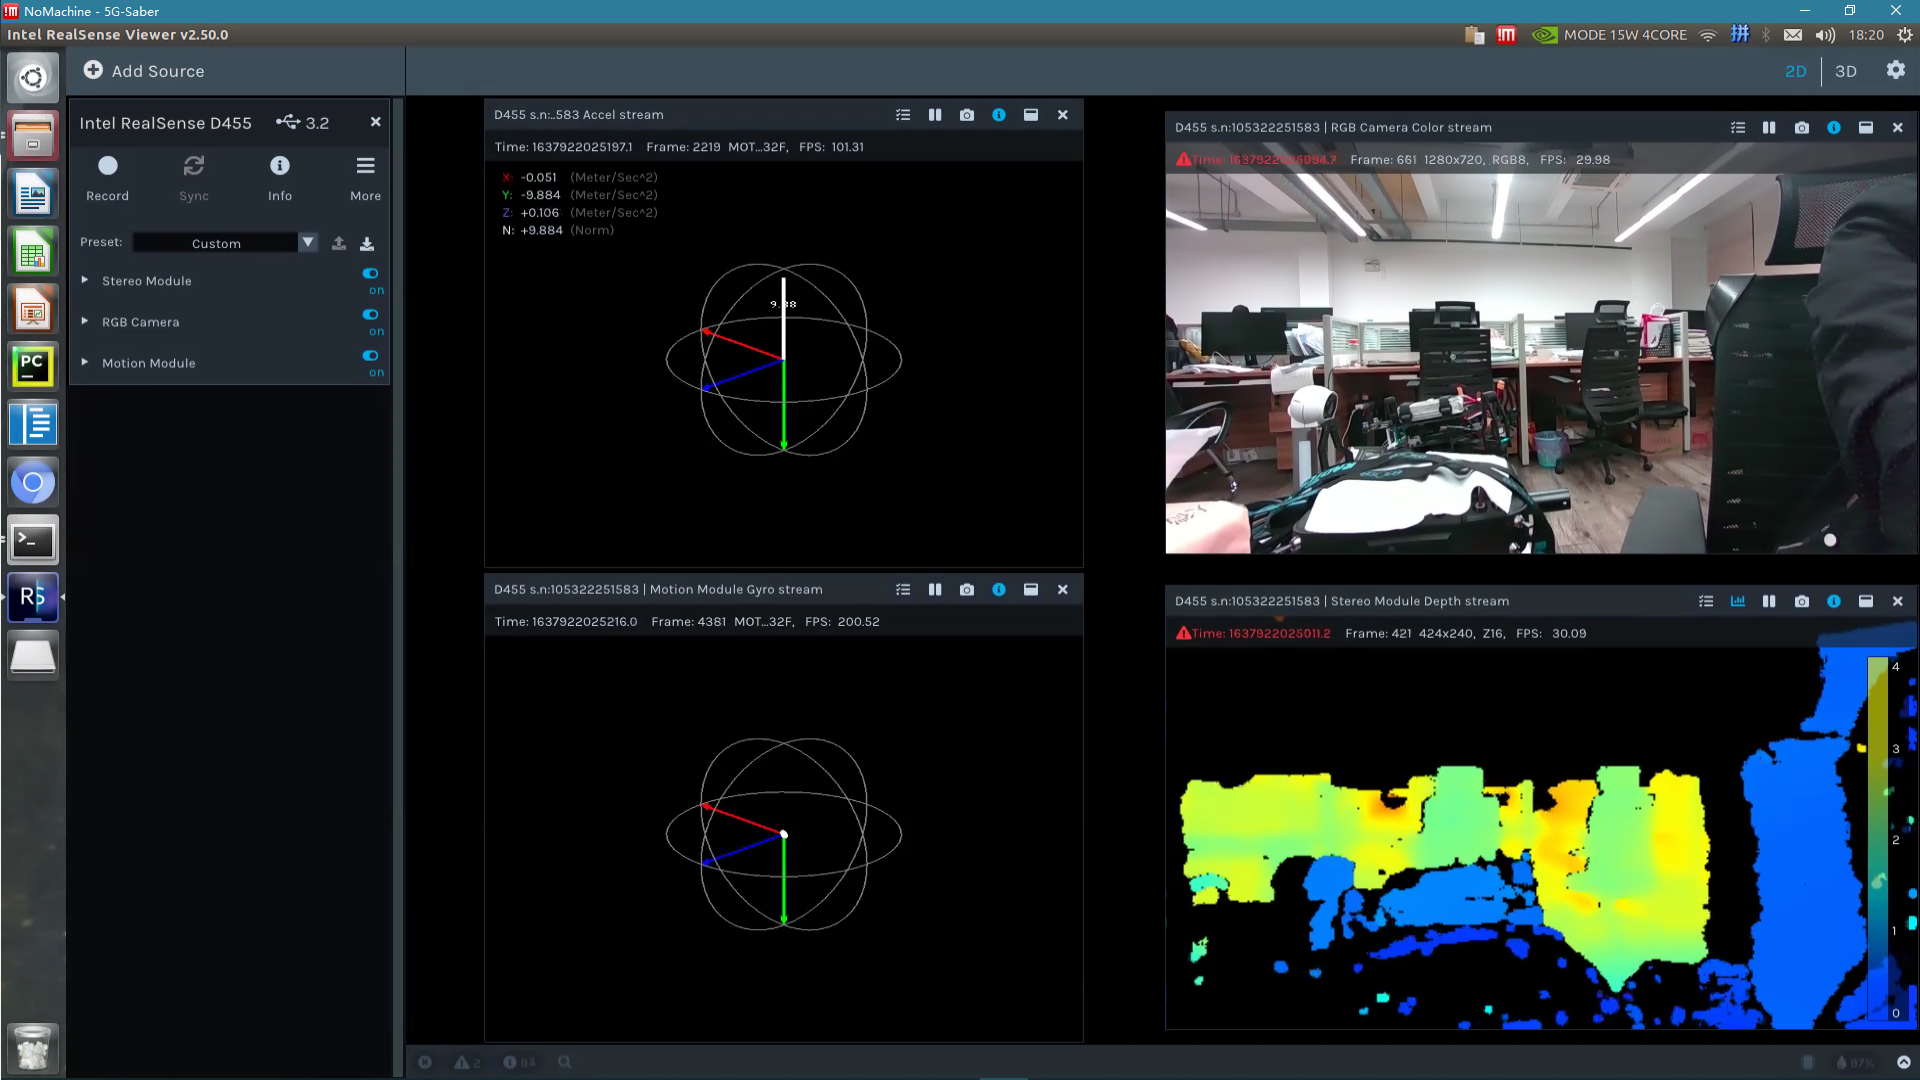Show info overlay for the Gyro stream
This screenshot has width=1920, height=1080.
tap(999, 589)
